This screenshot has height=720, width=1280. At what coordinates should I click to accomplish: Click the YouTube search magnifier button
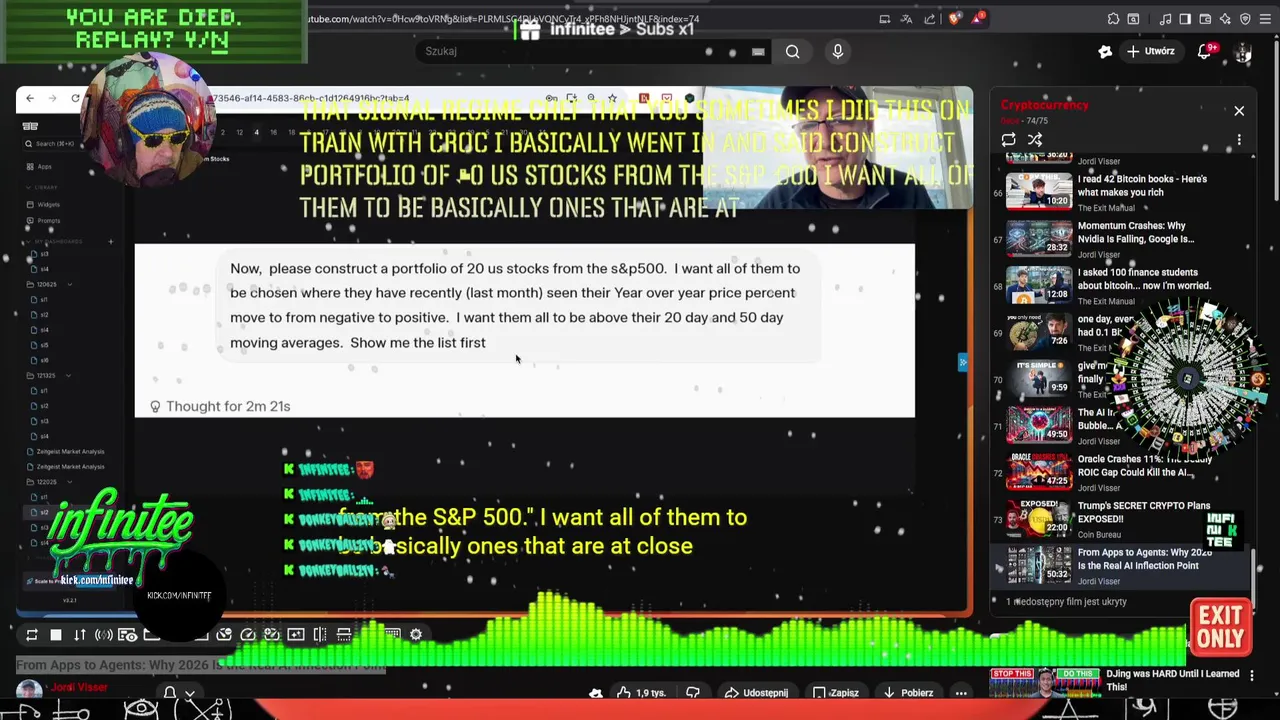[x=792, y=51]
